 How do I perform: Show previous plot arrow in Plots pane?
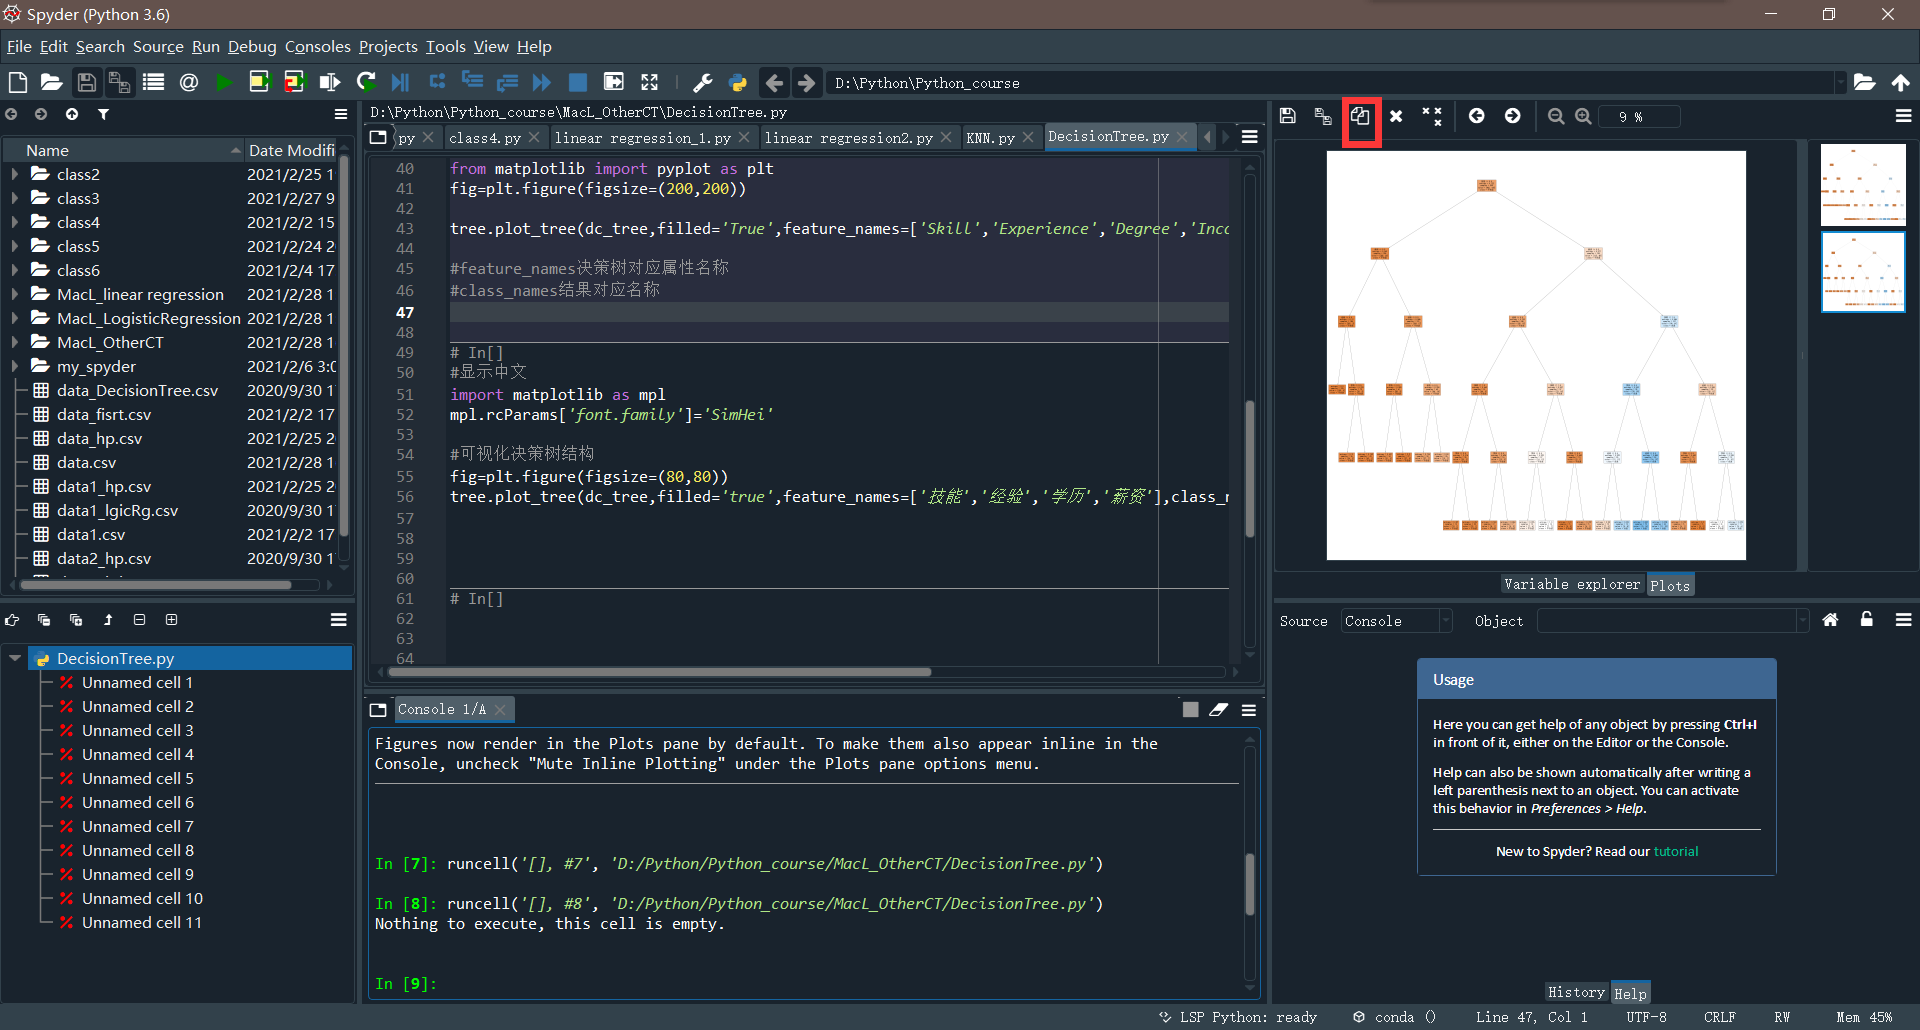[1476, 116]
